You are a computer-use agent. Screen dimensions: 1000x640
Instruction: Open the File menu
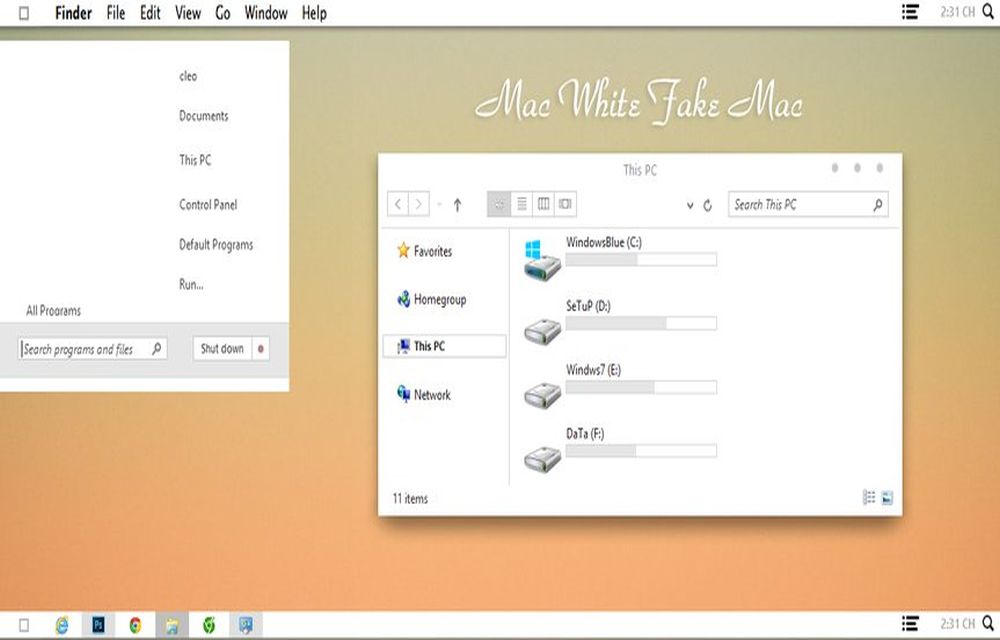115,13
